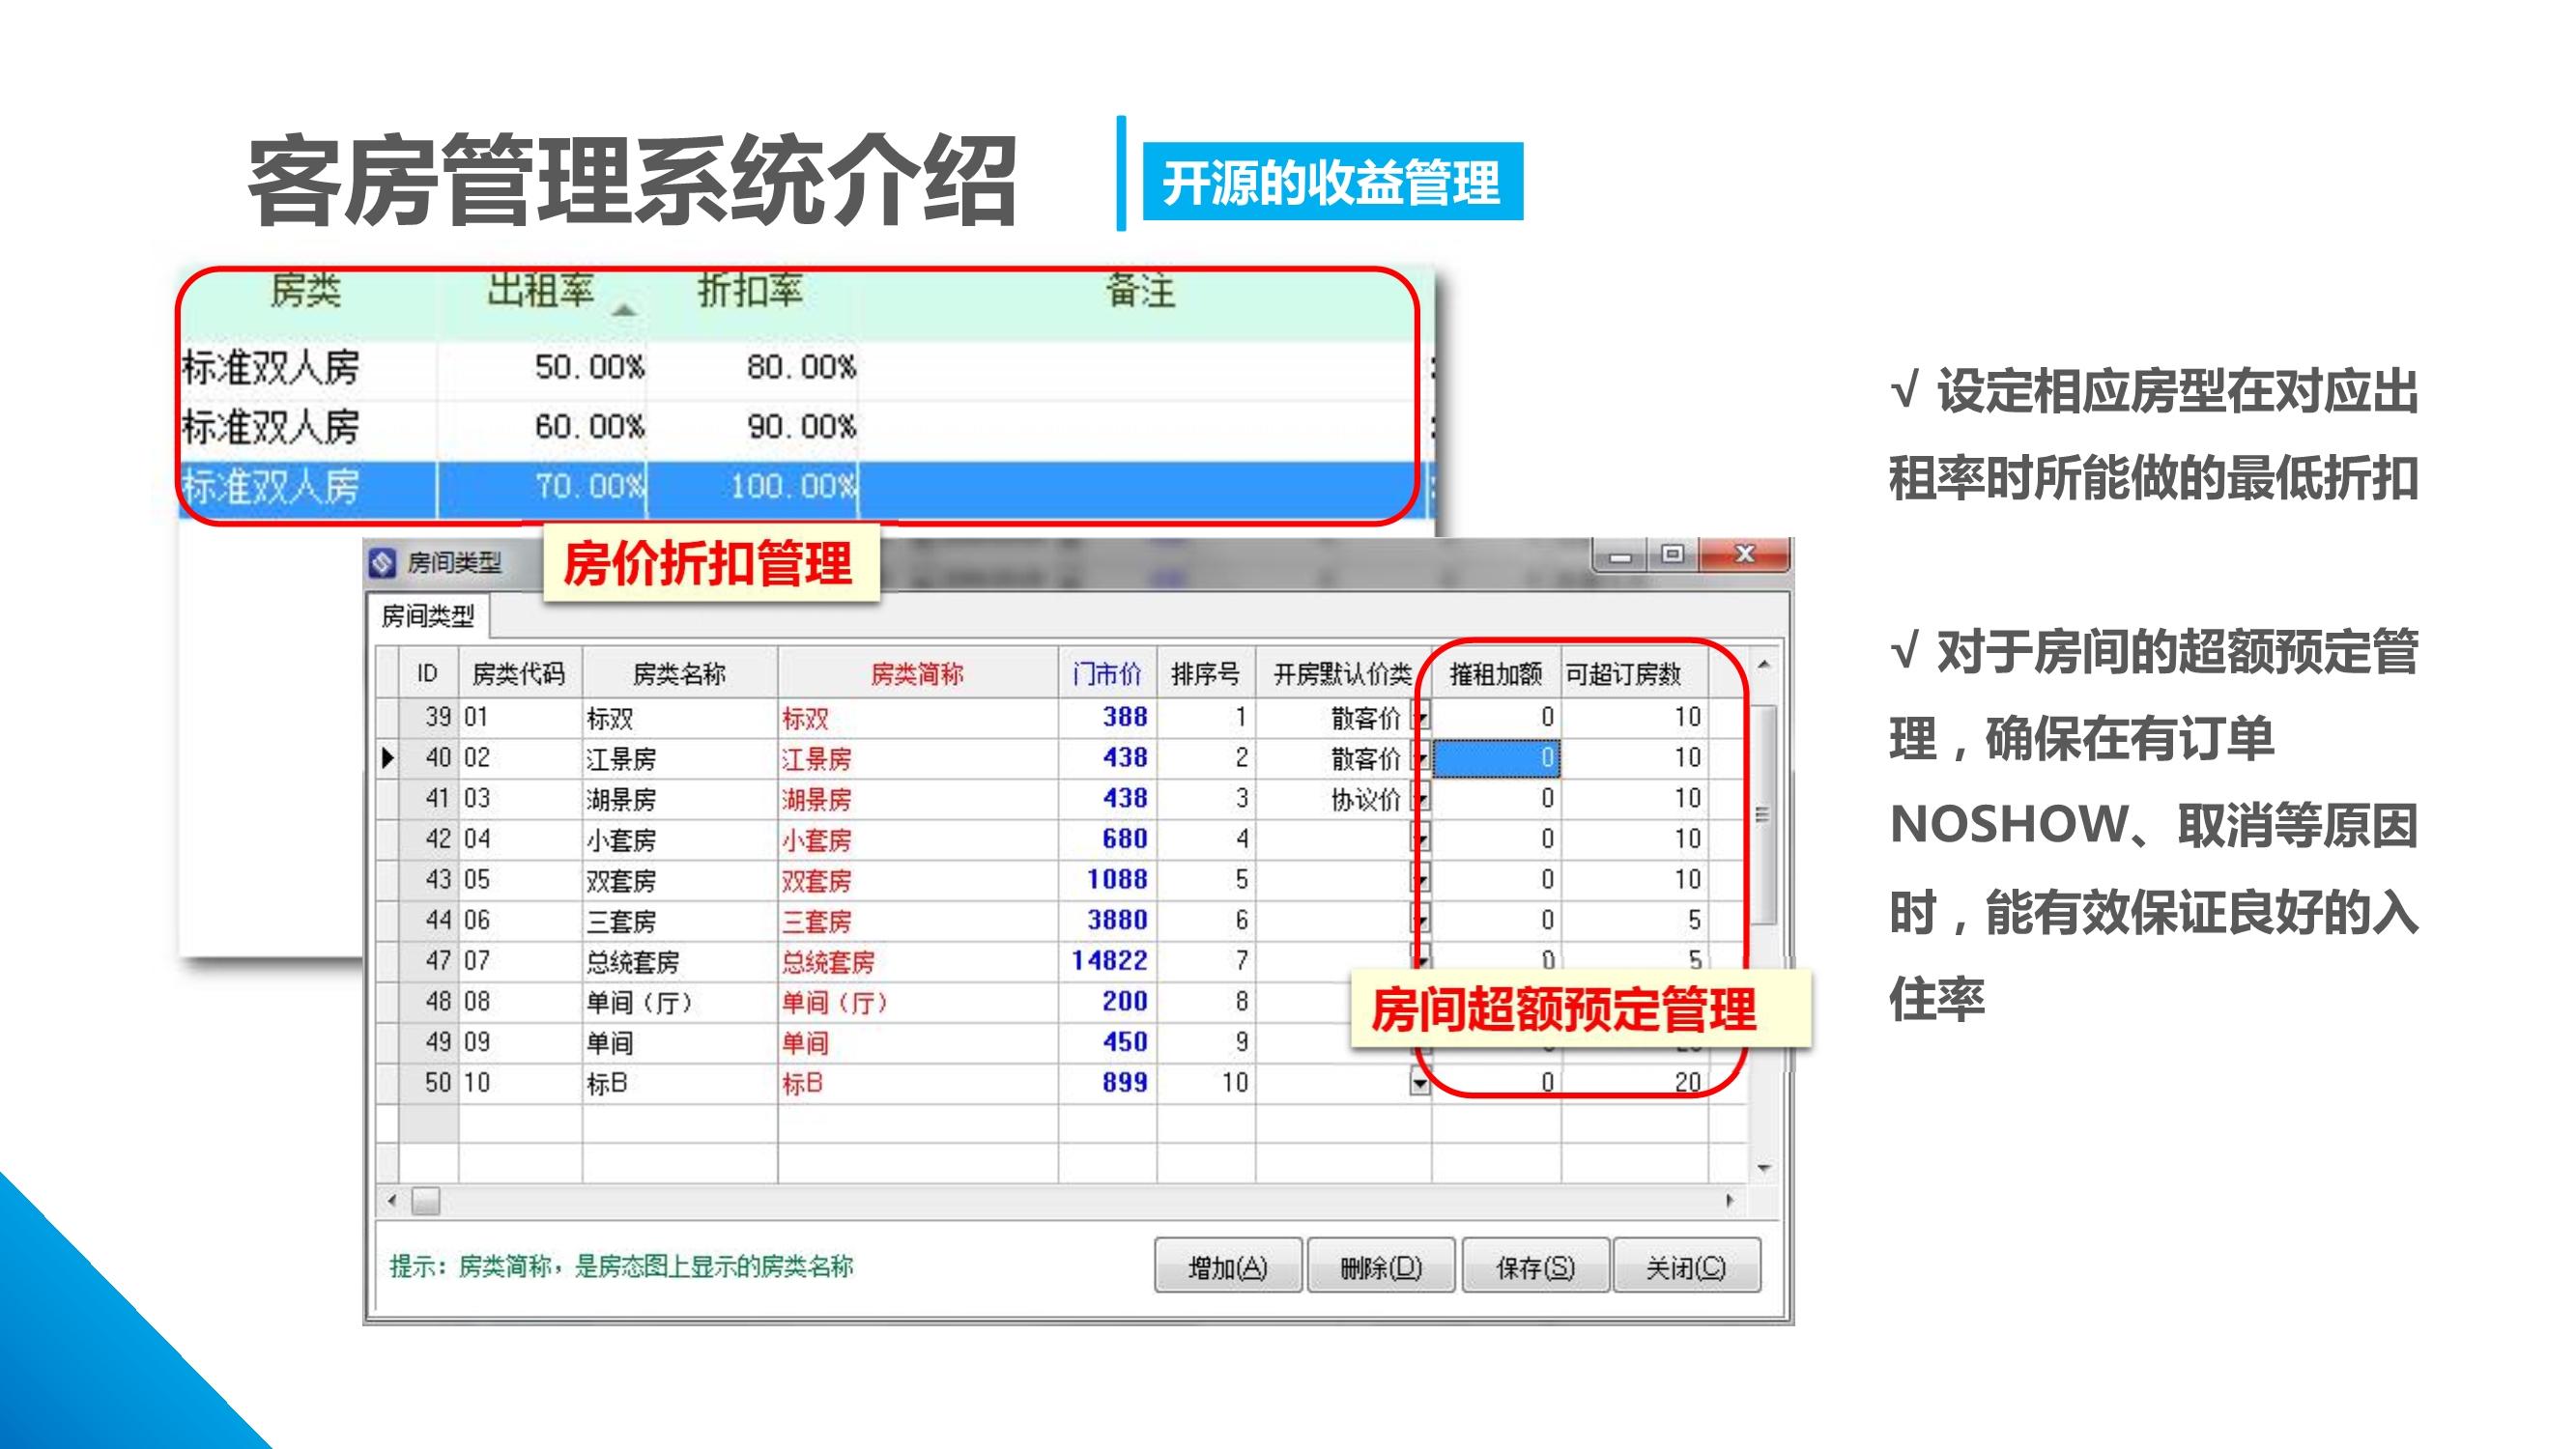The height and width of the screenshot is (1449, 2576).
Task: Open the 散客价 dropdown in the 标双 row
Action: [1420, 717]
